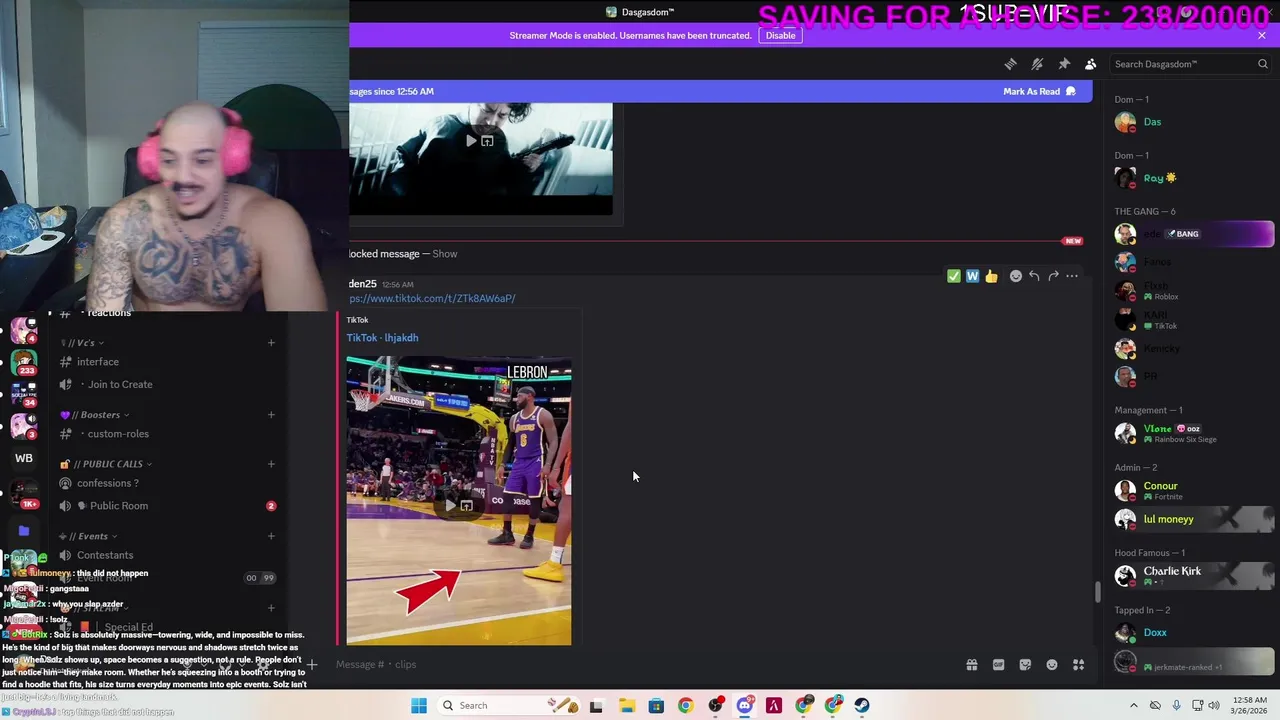Open More options for the message

[x=1072, y=276]
